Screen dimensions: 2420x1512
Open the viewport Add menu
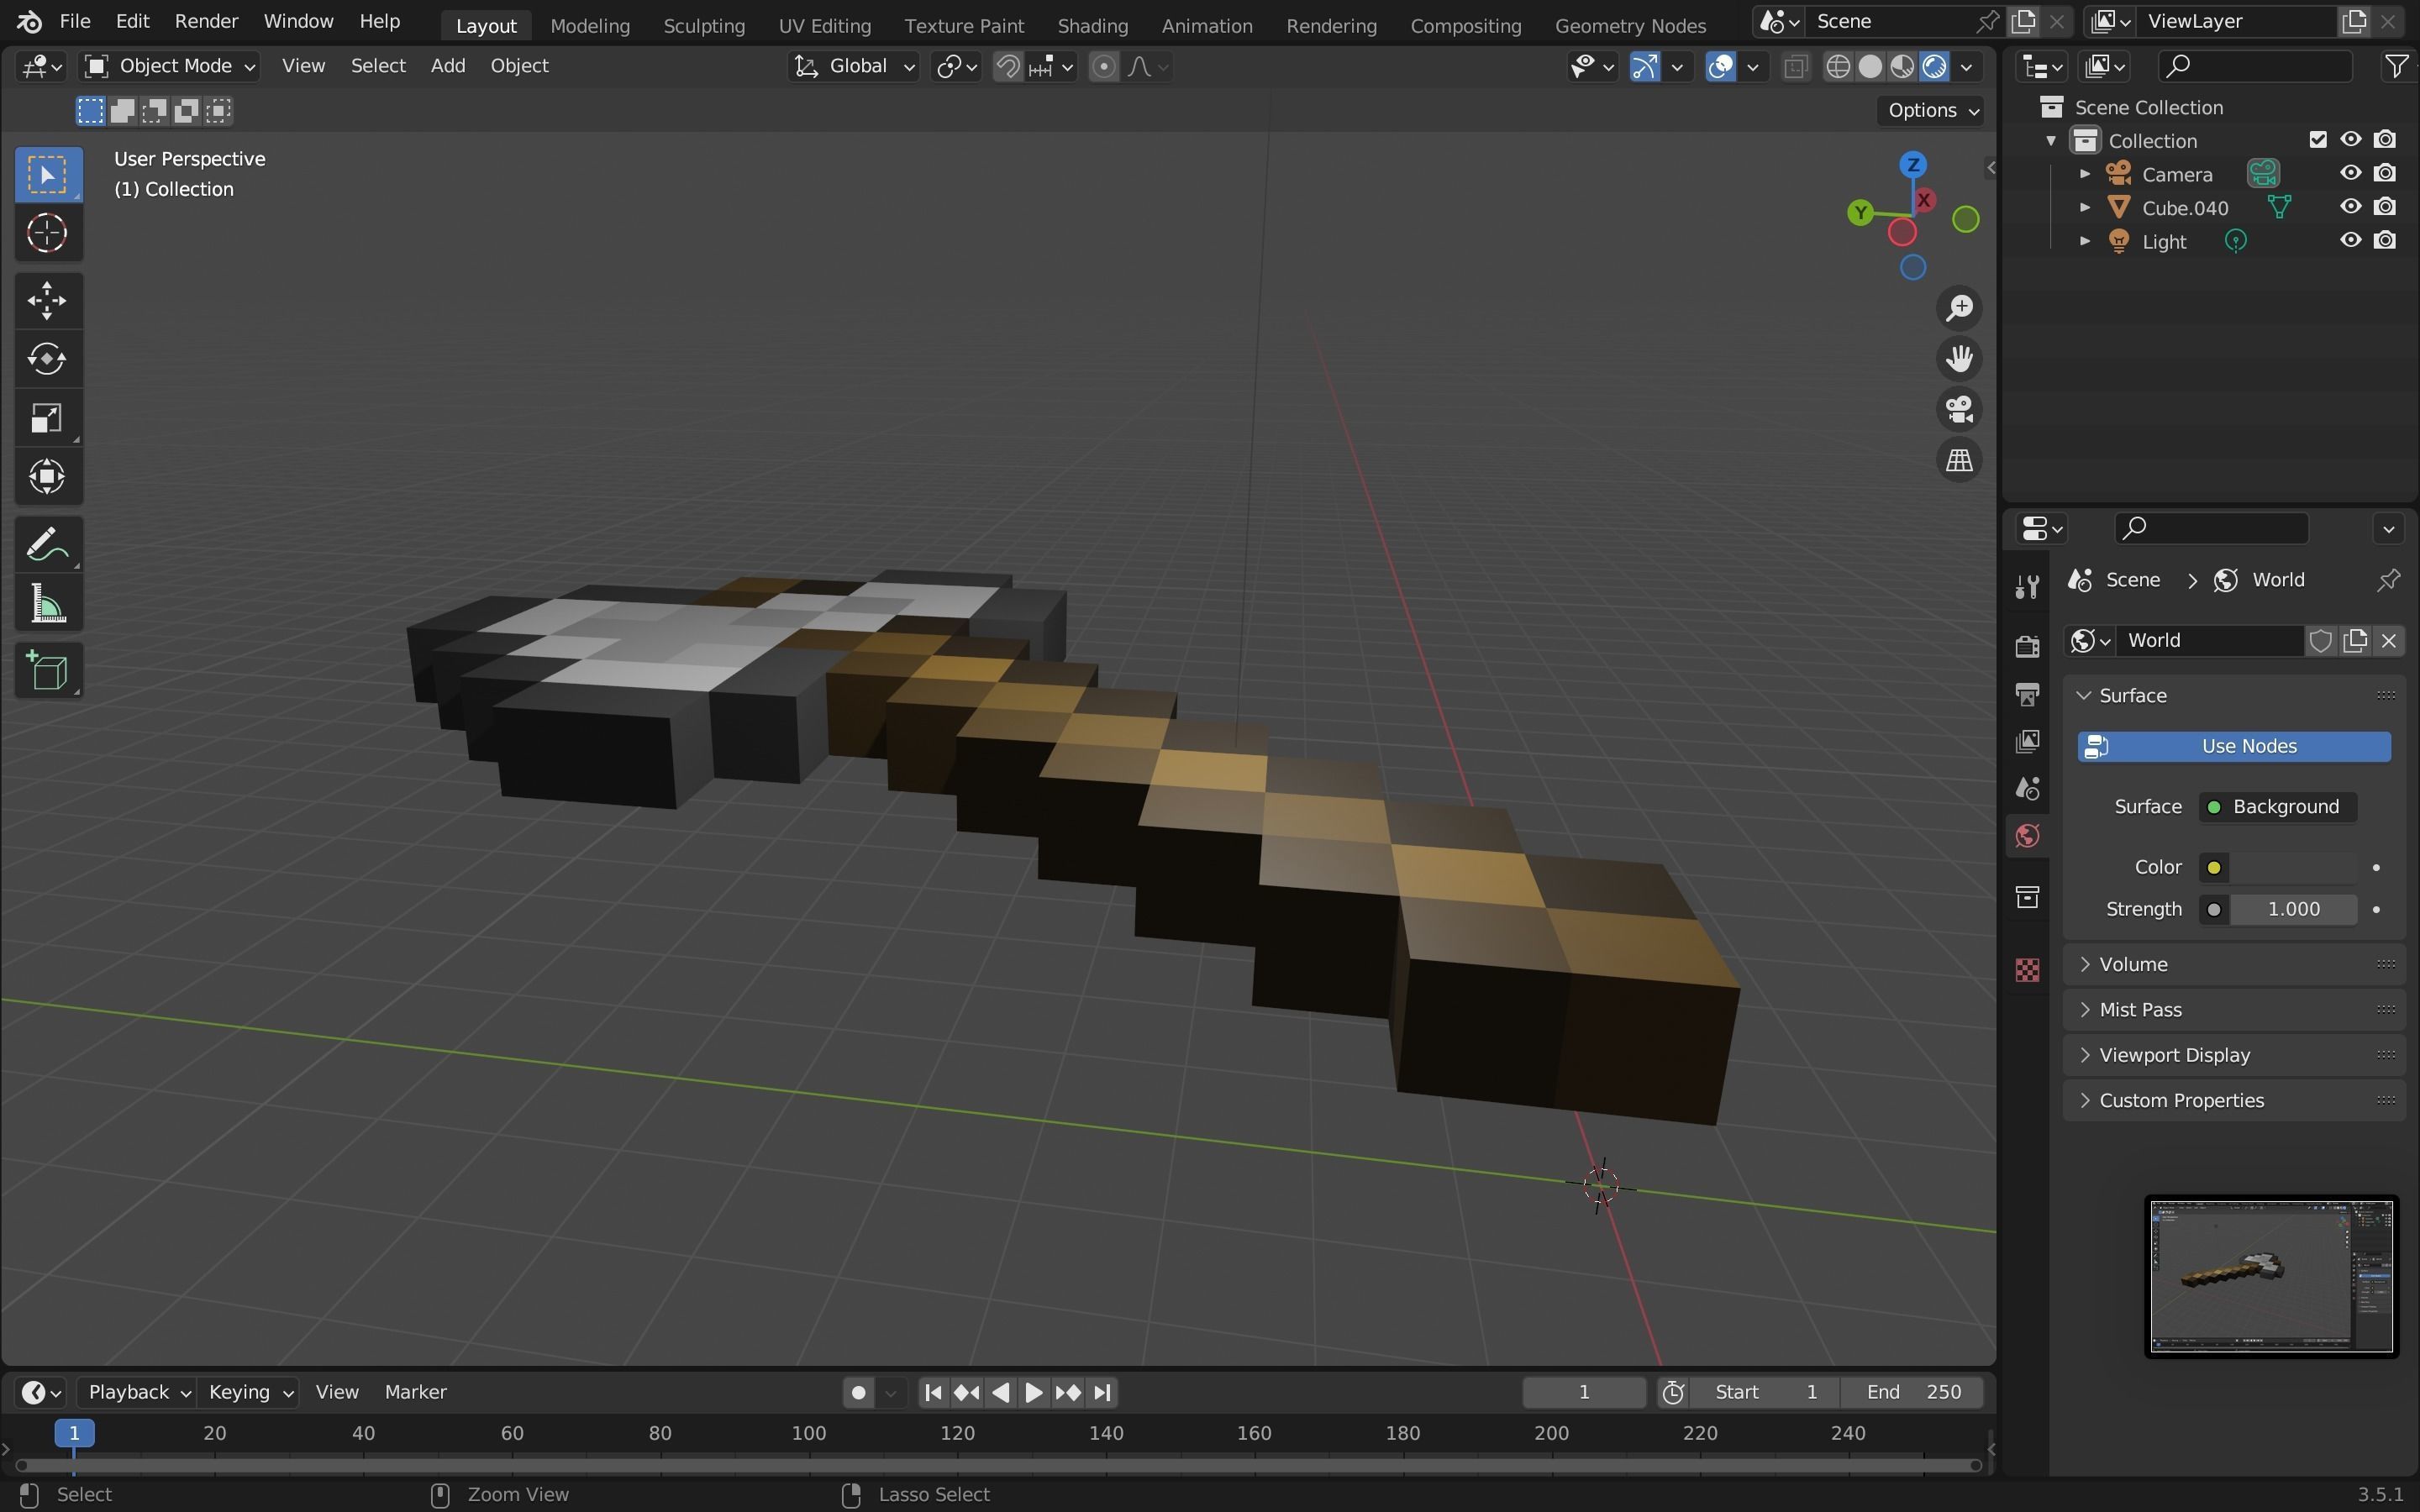pyautogui.click(x=447, y=66)
